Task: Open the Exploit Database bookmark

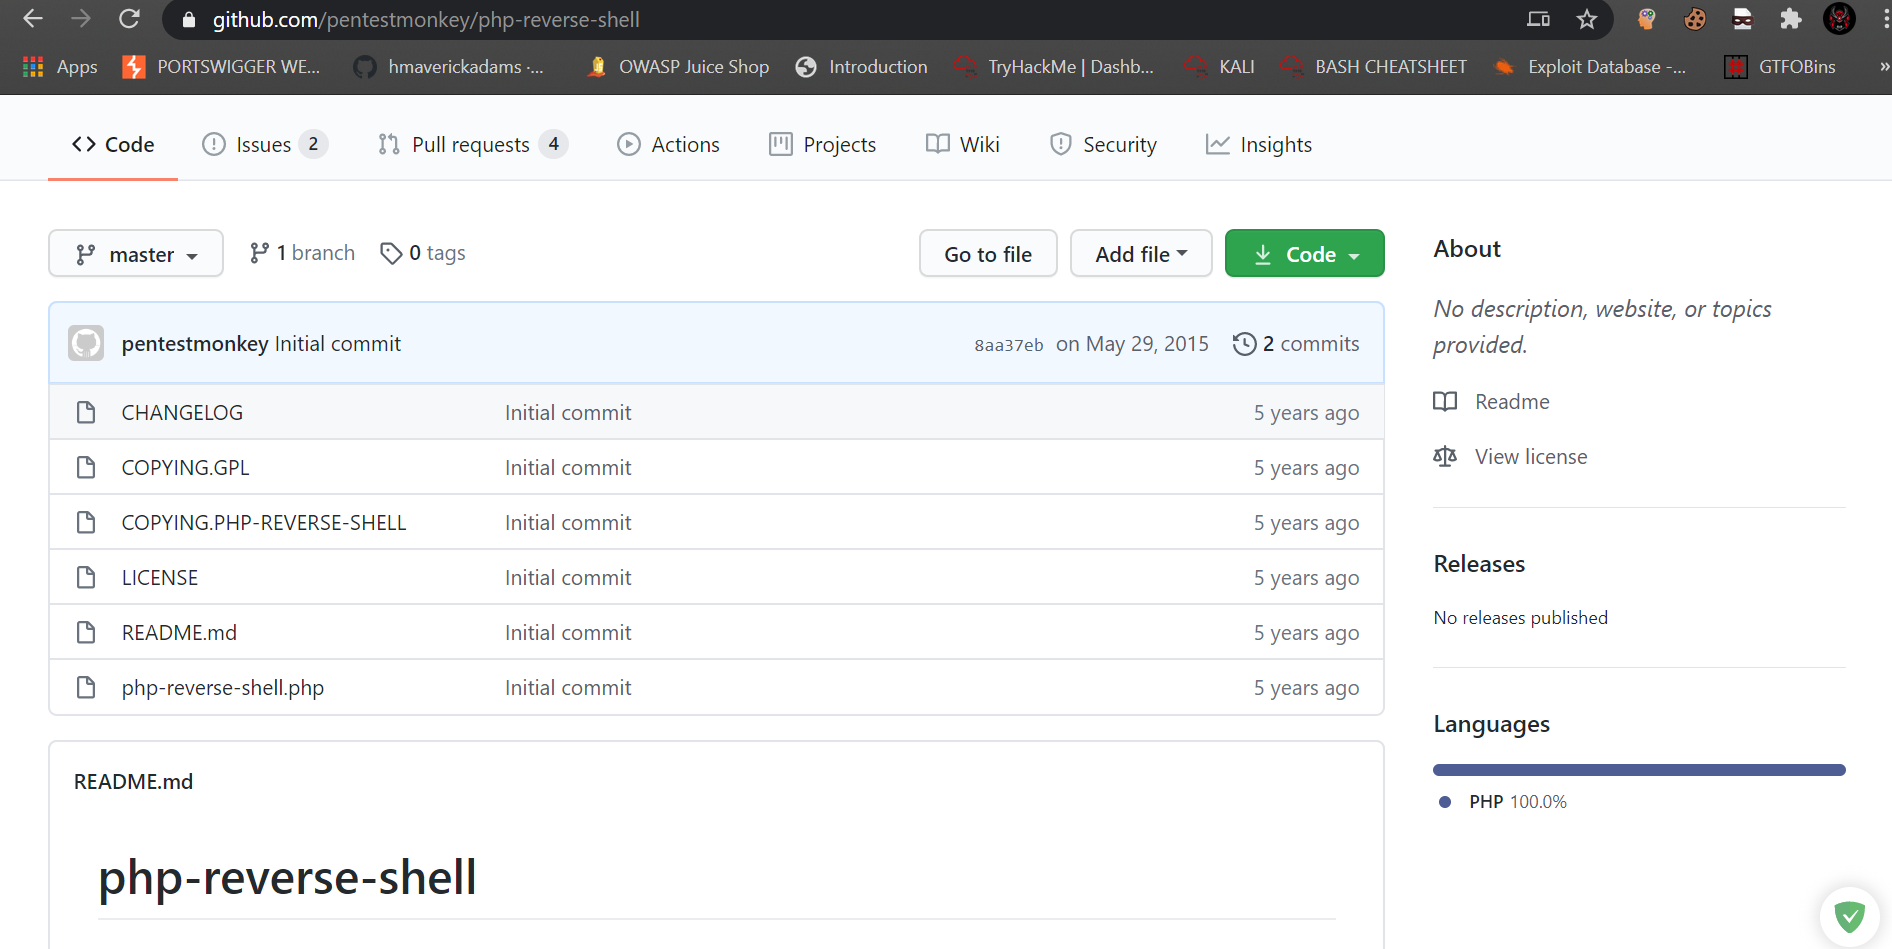Action: [1589, 67]
